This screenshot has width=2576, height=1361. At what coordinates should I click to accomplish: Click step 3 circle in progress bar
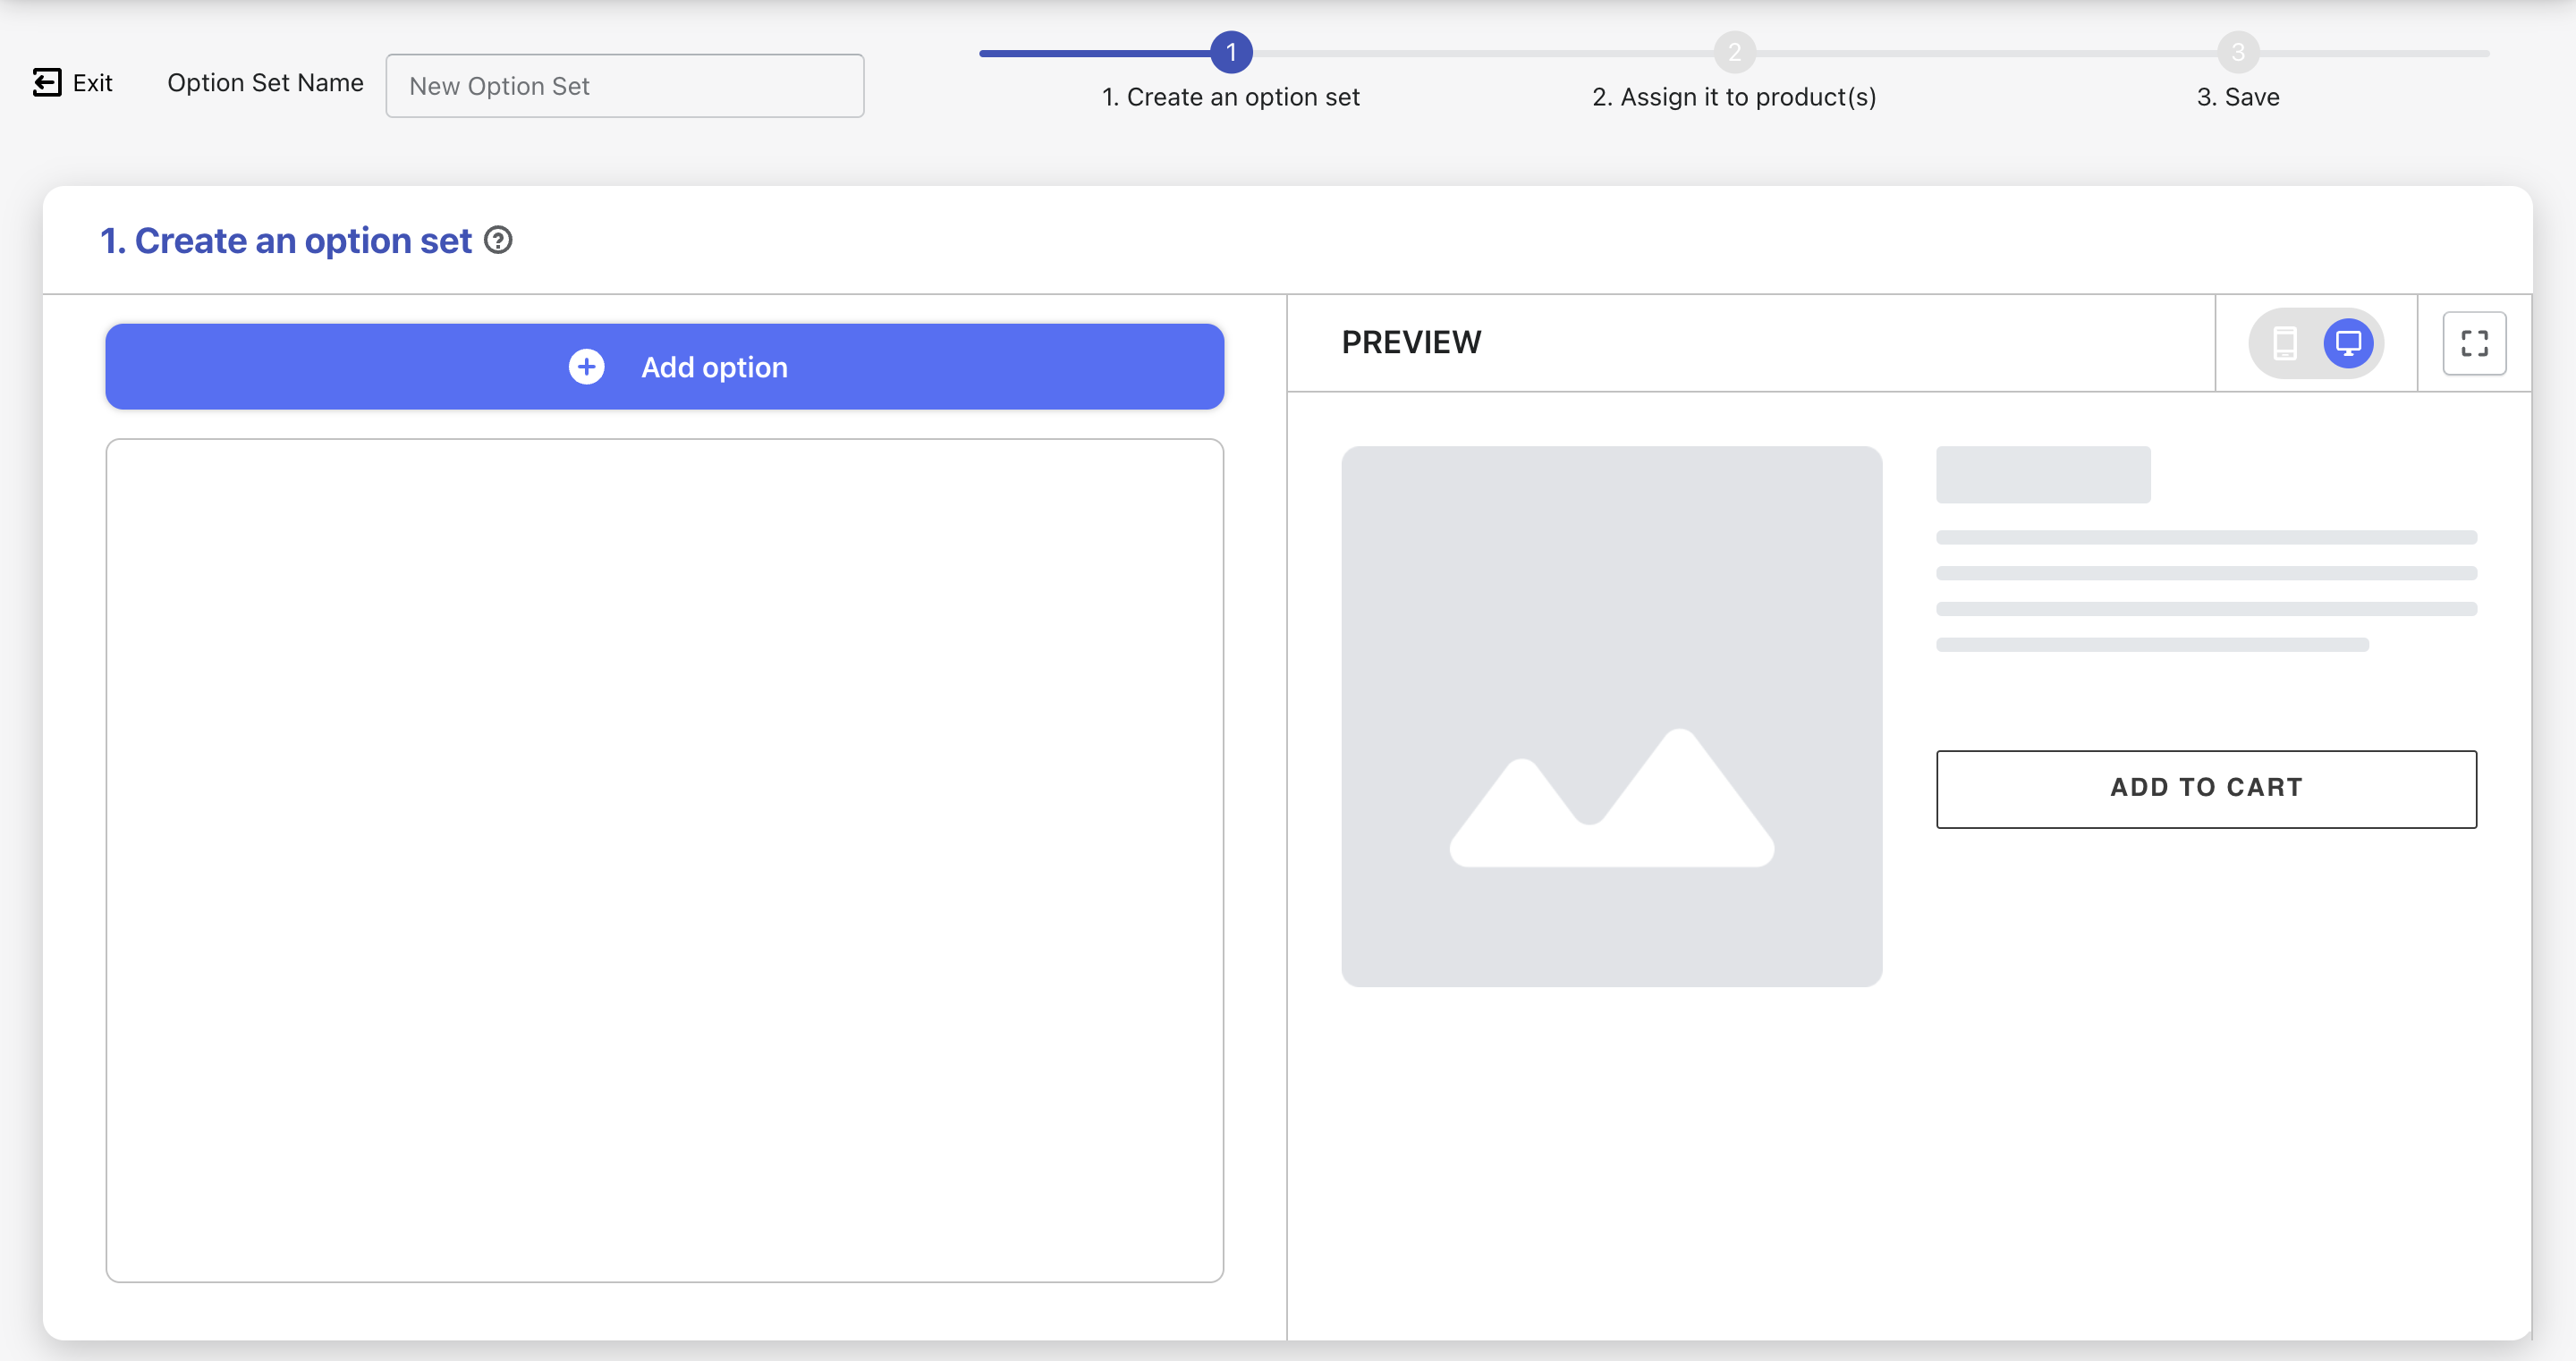pyautogui.click(x=2238, y=52)
